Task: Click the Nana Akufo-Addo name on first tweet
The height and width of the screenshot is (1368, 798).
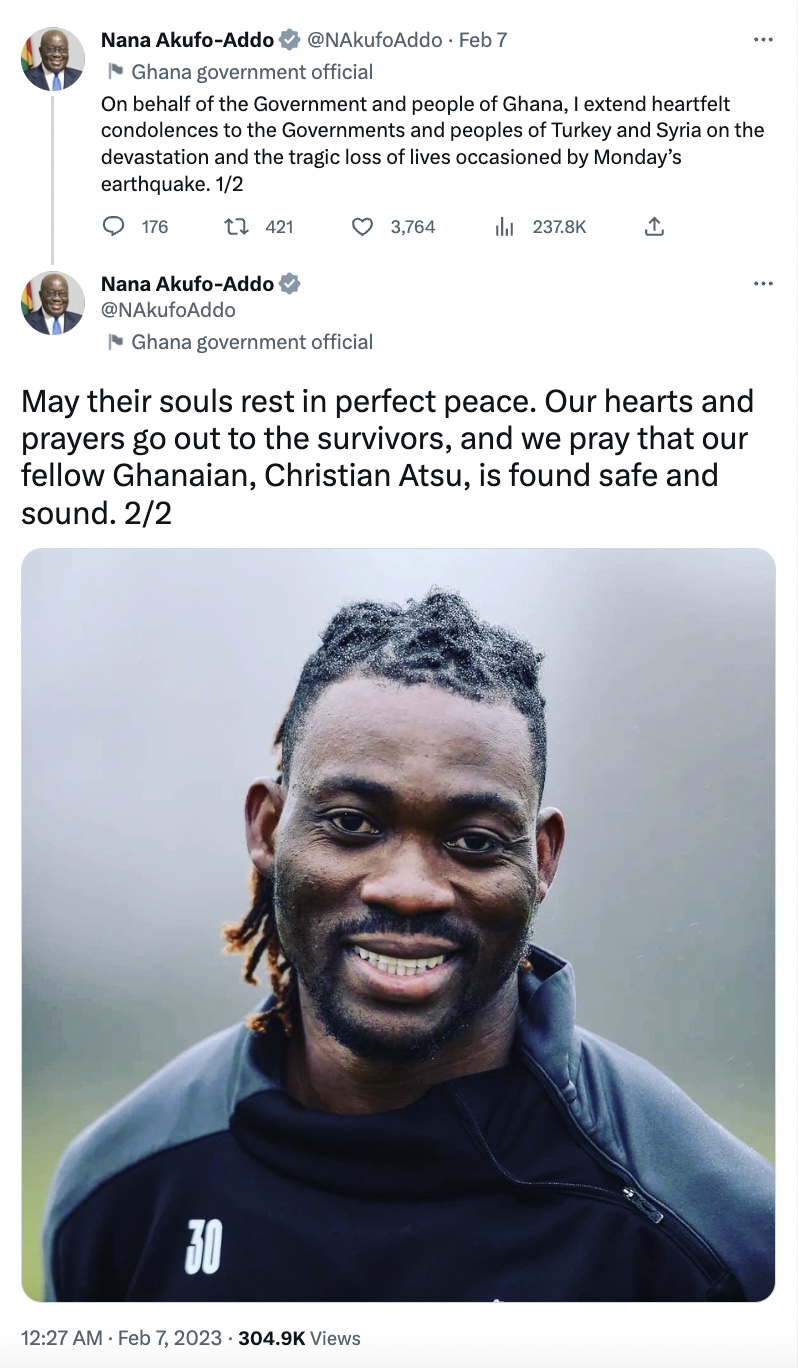Action: tap(187, 41)
